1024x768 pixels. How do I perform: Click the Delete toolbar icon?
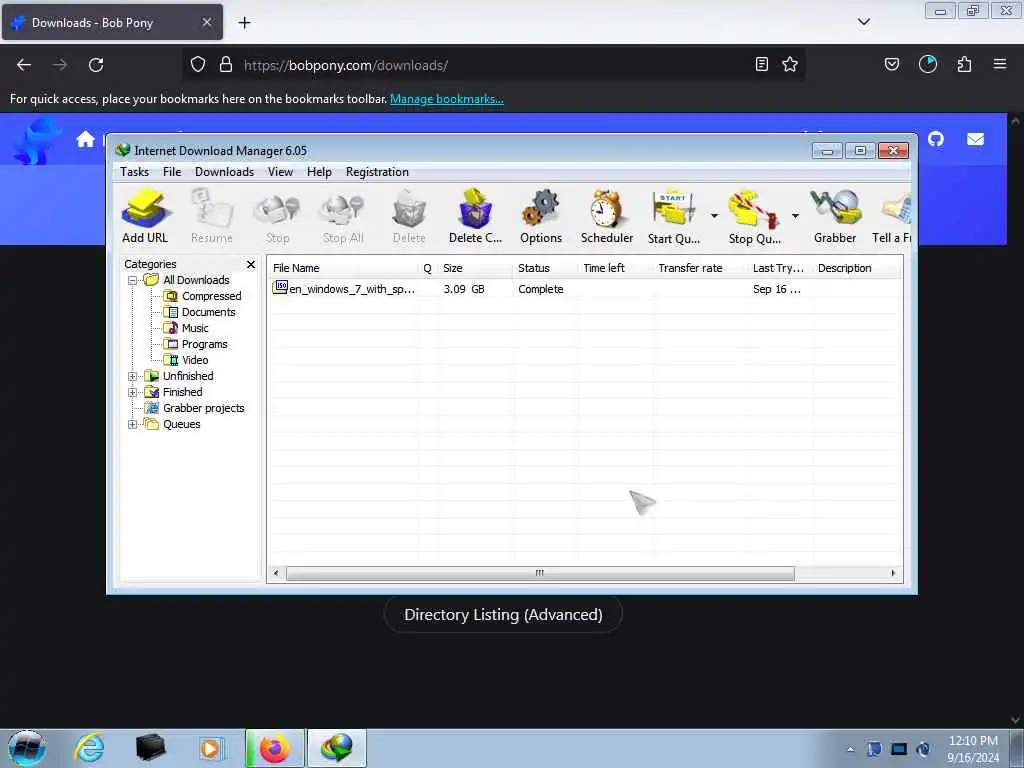click(x=409, y=216)
